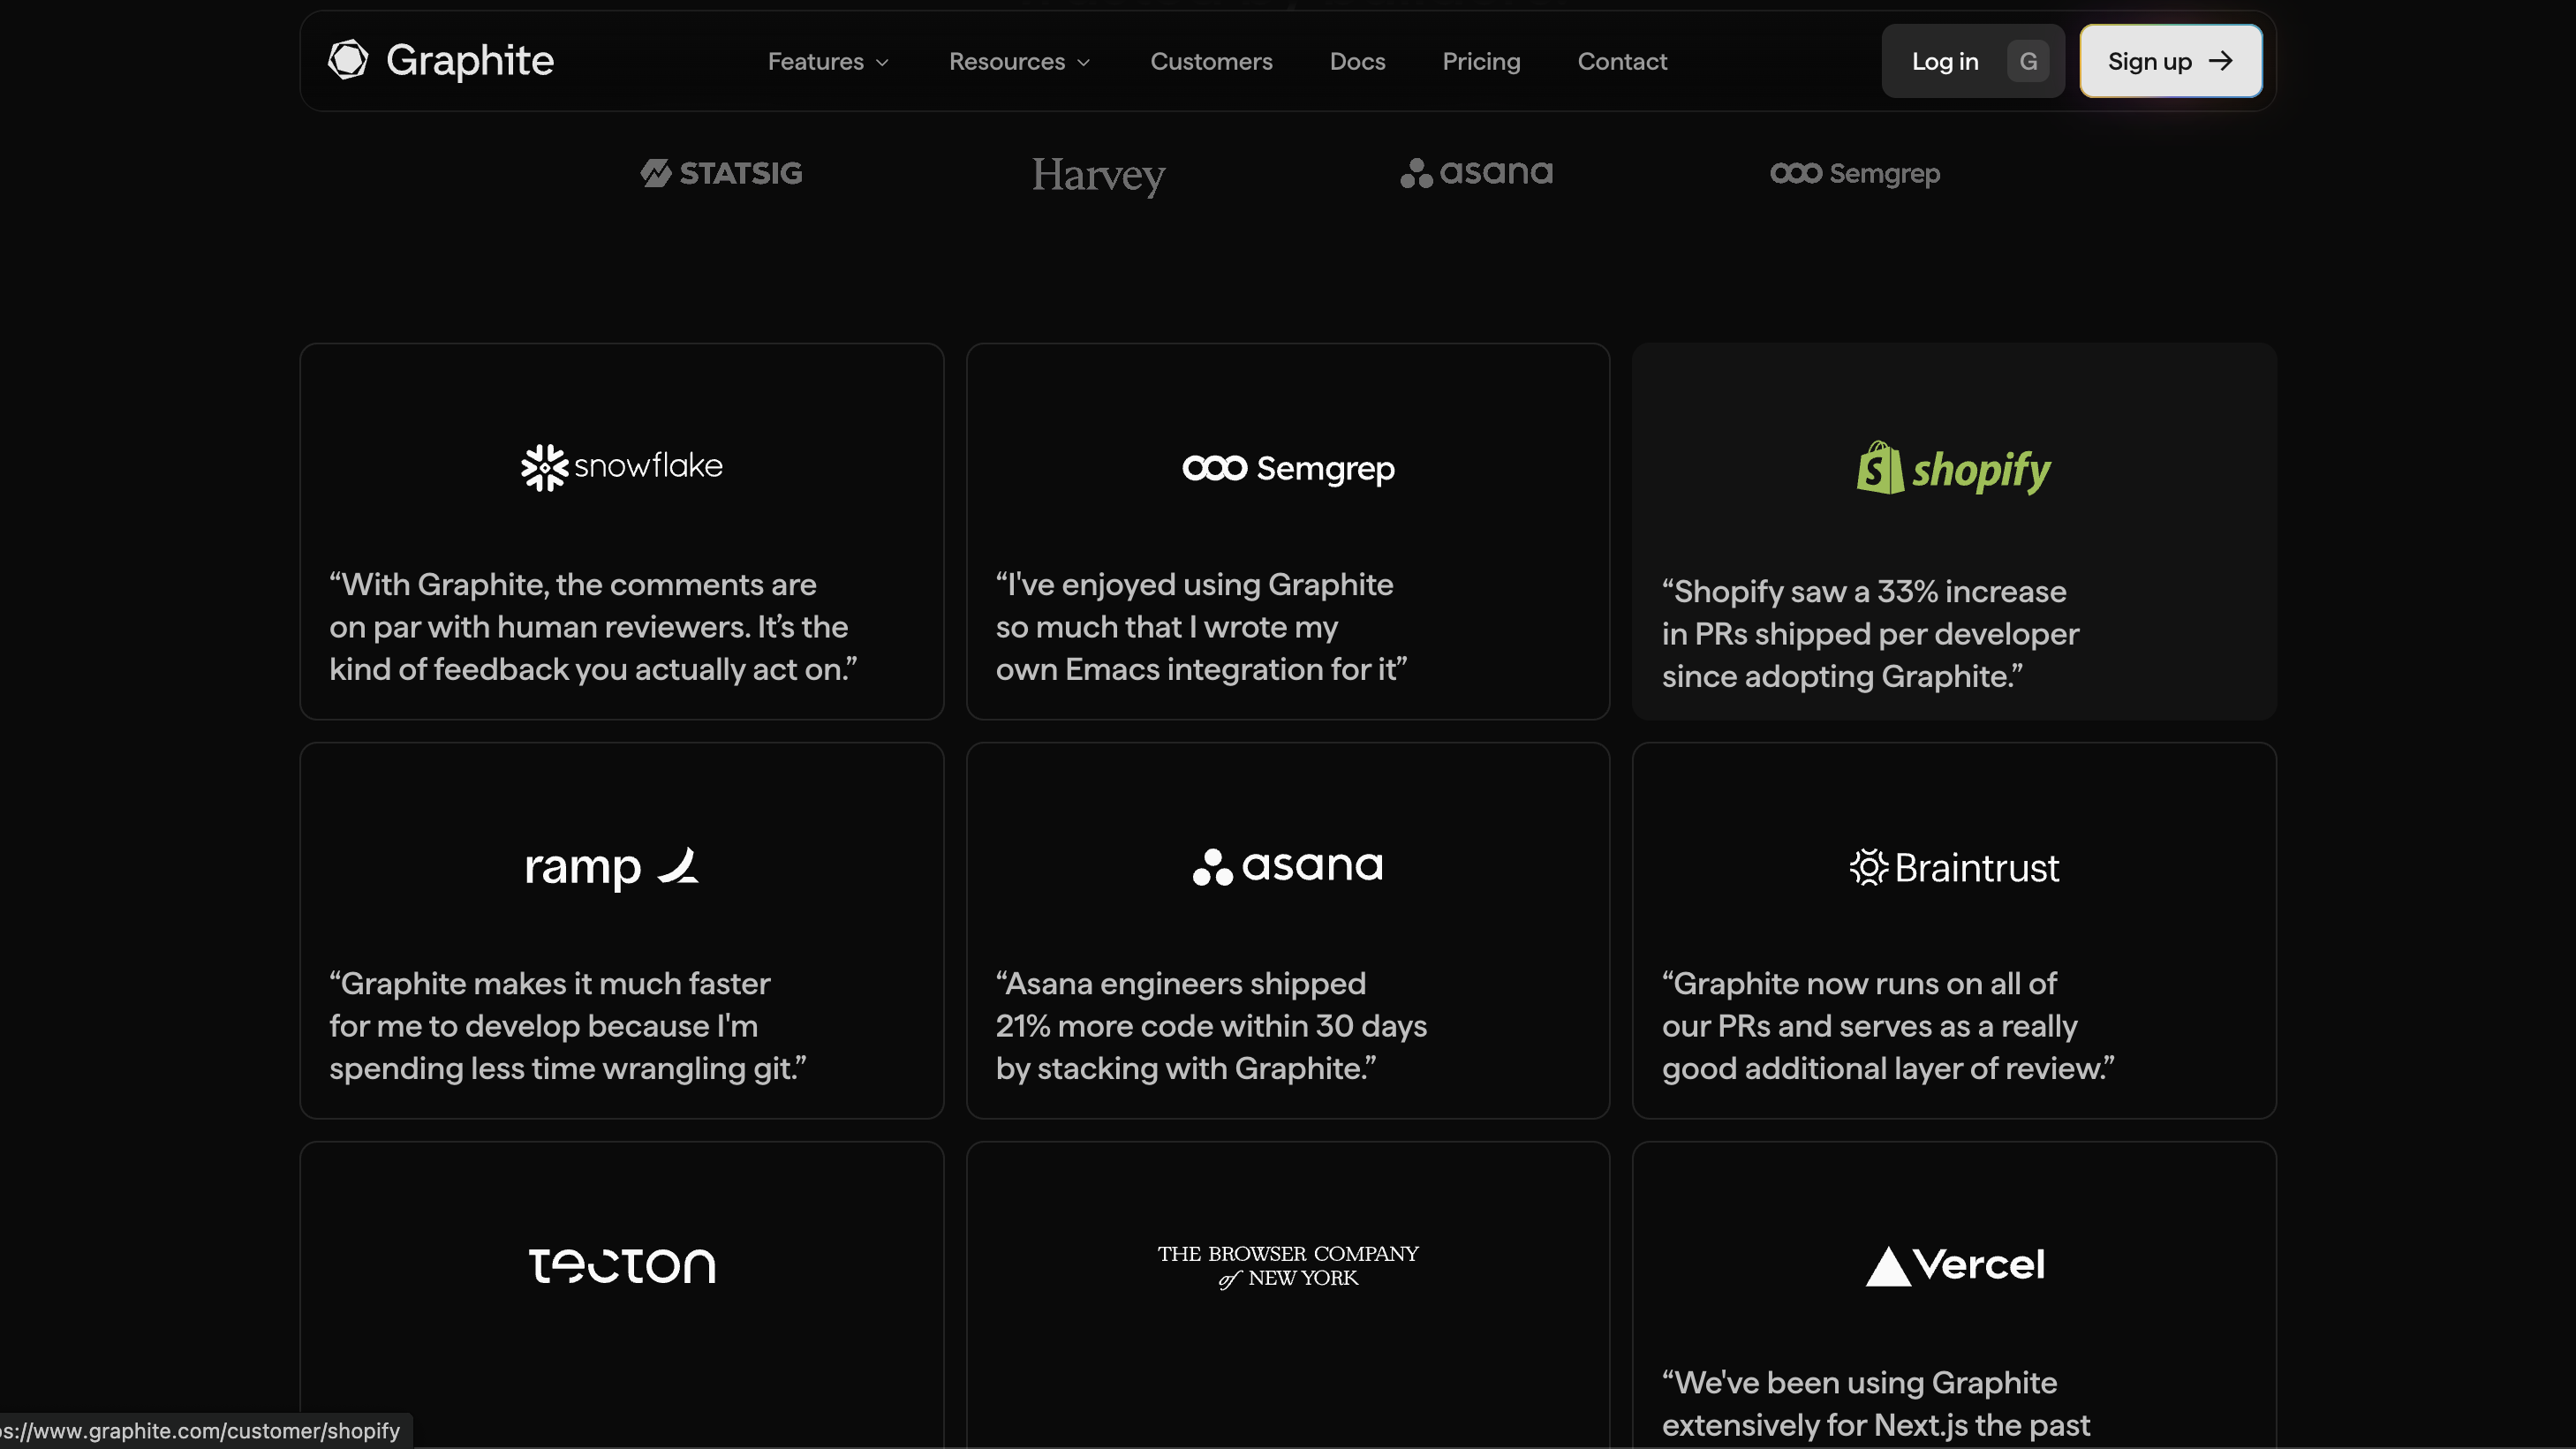
Task: Open the Docs nav item
Action: pyautogui.click(x=1357, y=61)
